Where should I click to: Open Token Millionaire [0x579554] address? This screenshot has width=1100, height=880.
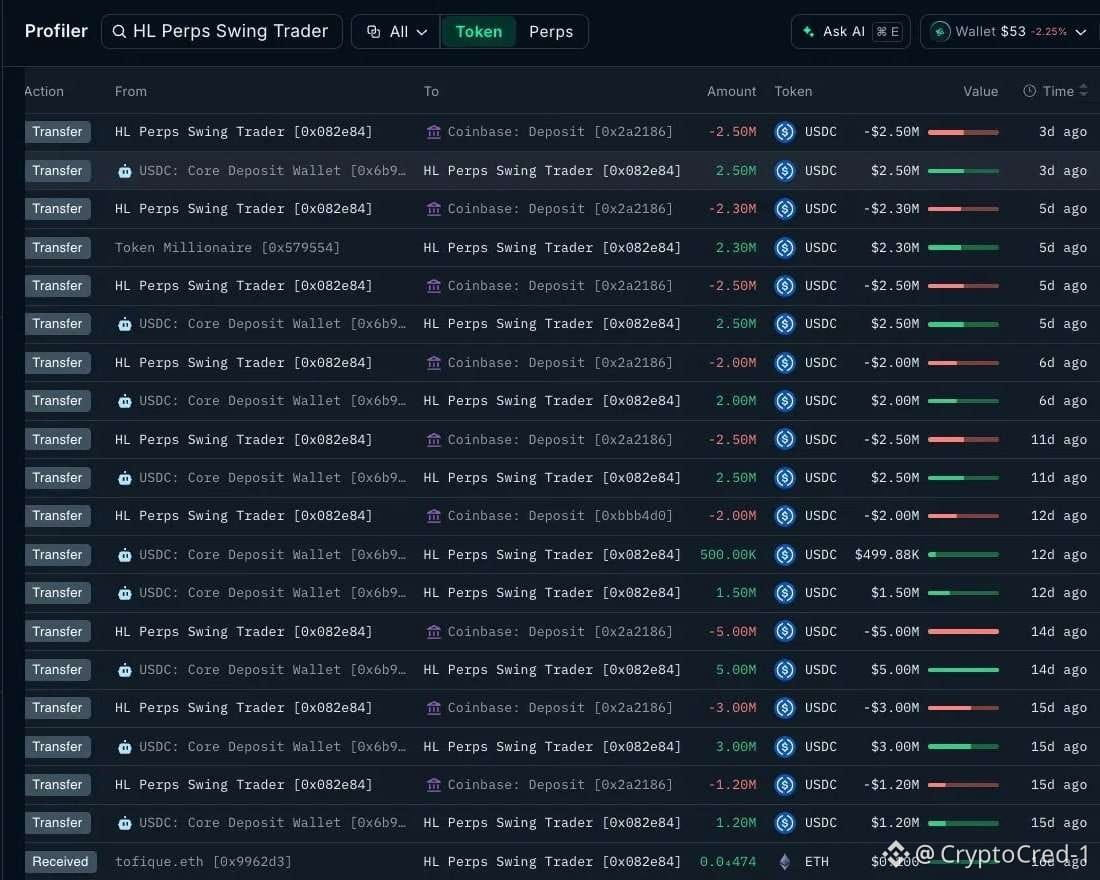[227, 248]
